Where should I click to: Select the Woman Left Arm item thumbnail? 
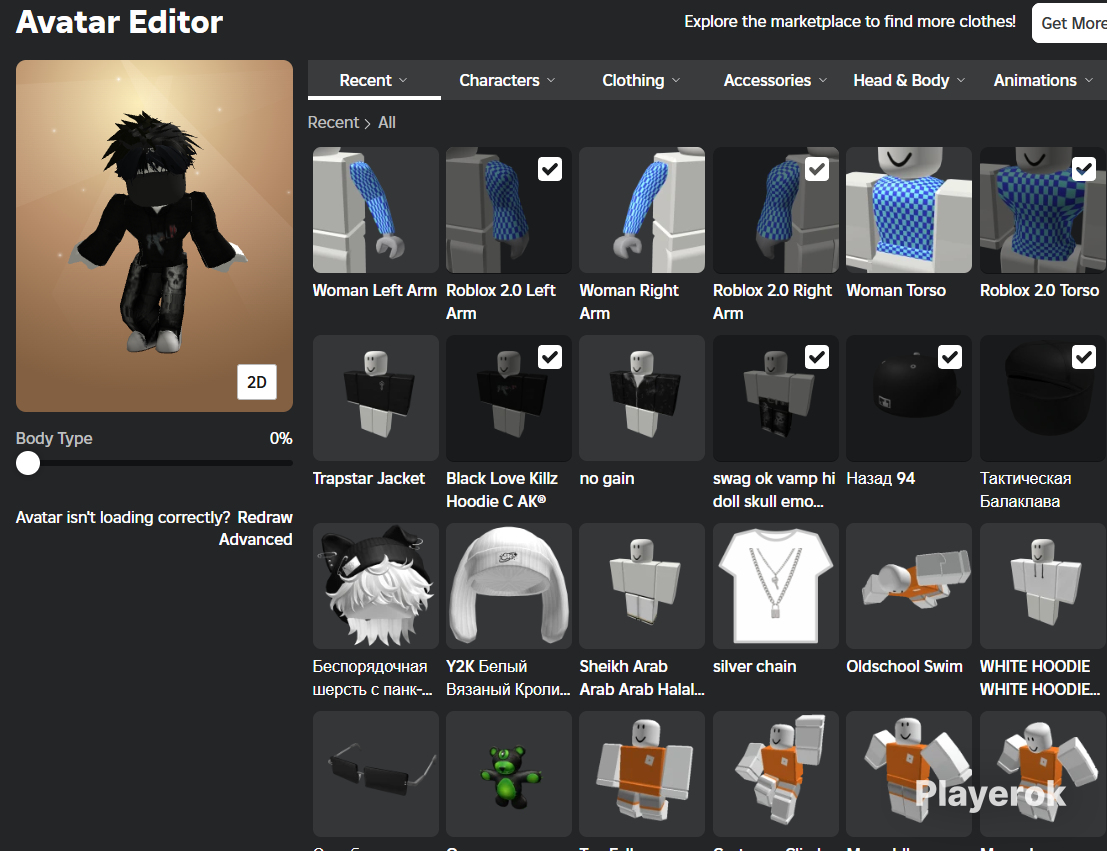click(376, 210)
